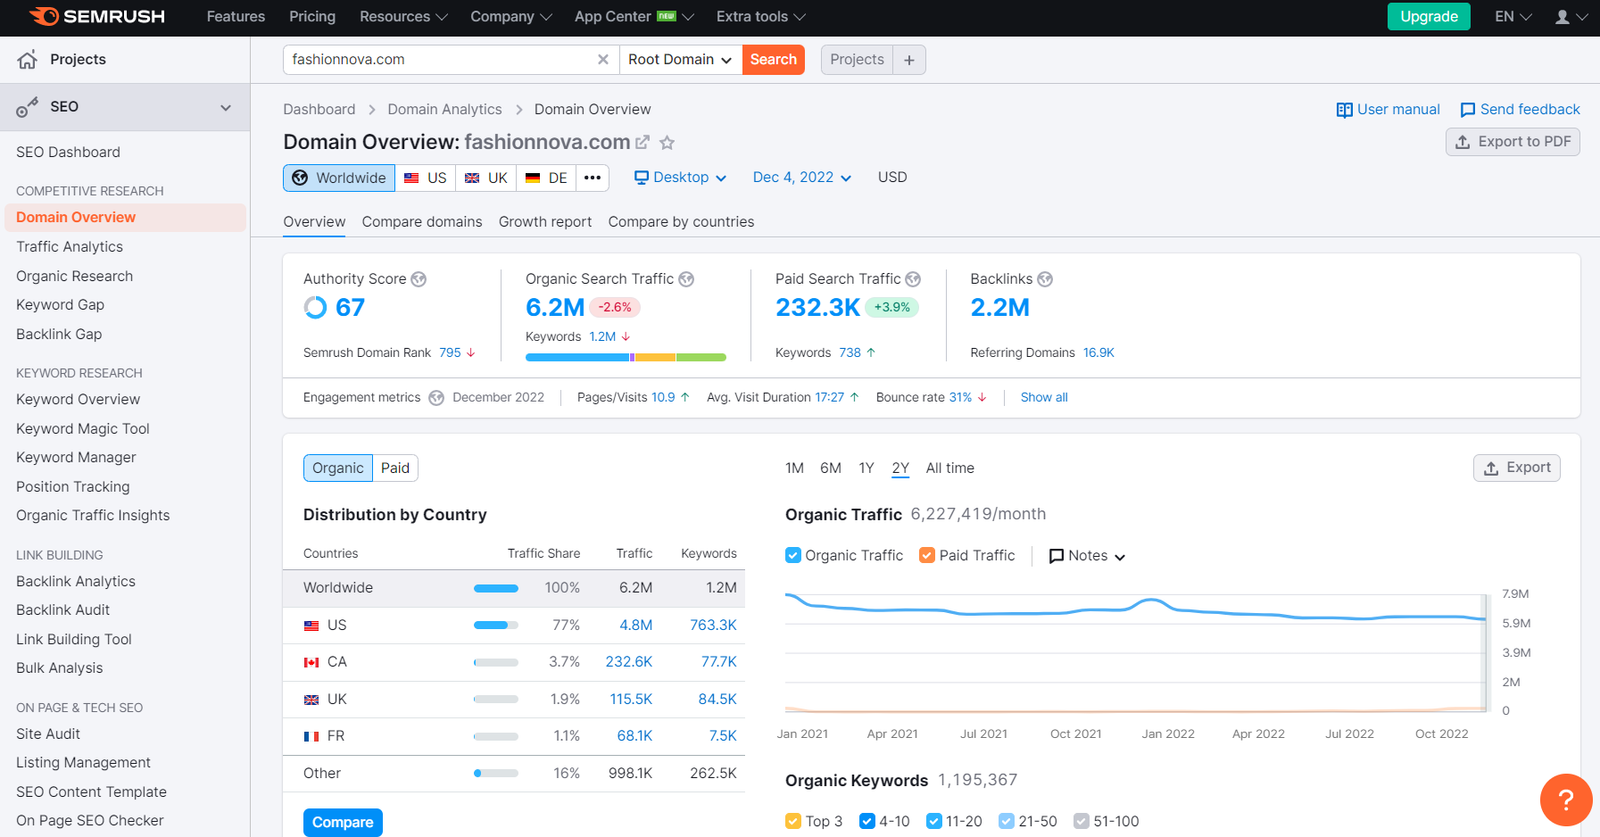Uncheck the Organic Traffic checkbox
The width and height of the screenshot is (1600, 837).
pyautogui.click(x=793, y=555)
